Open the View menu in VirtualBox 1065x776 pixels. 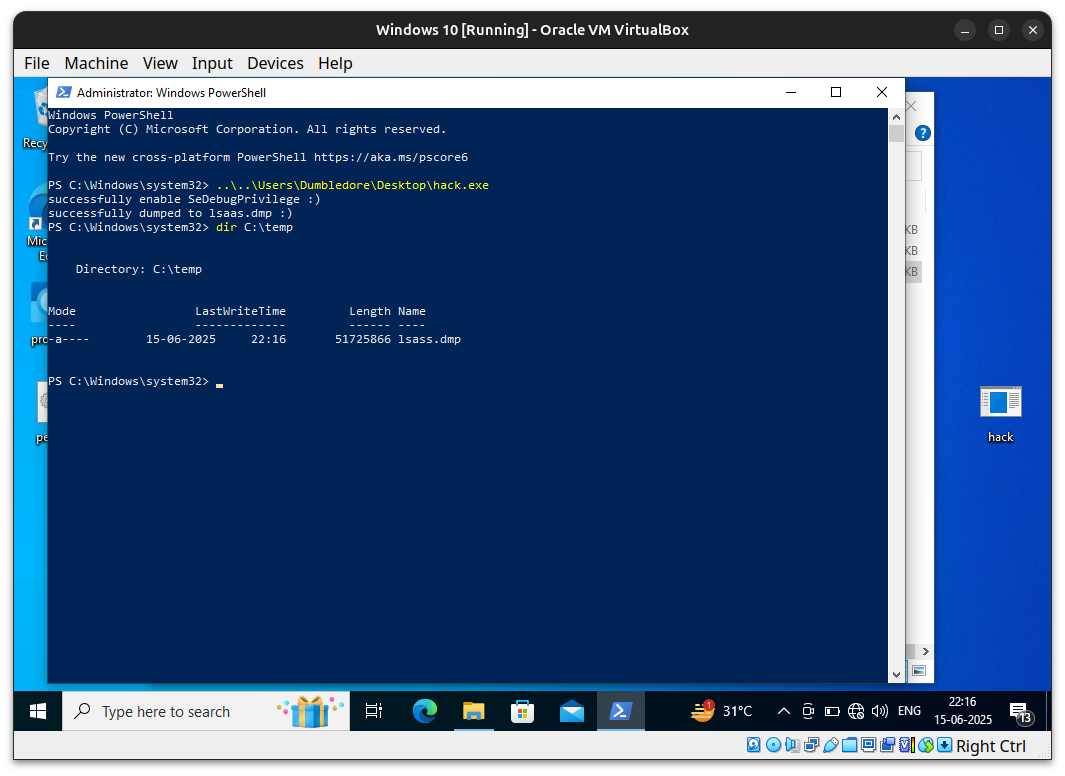[x=160, y=63]
